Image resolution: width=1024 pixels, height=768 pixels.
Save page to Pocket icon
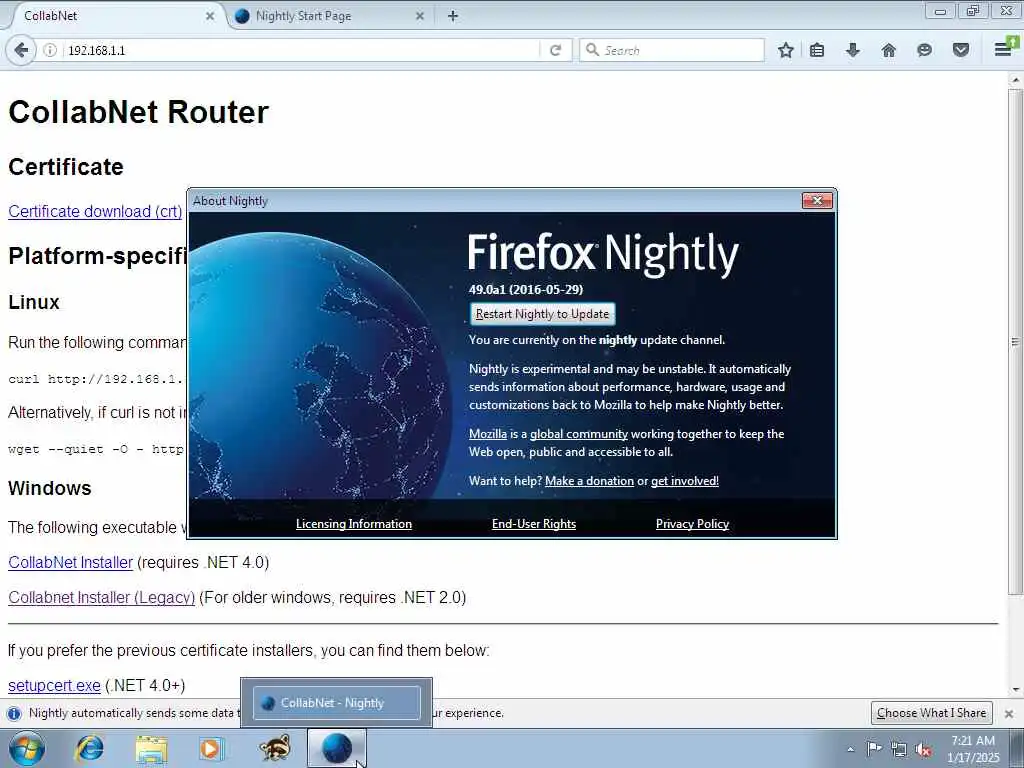click(961, 50)
